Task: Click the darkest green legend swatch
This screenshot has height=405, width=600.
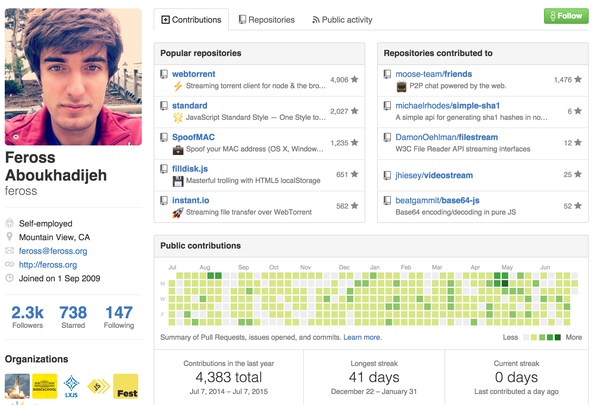Action: (x=558, y=337)
